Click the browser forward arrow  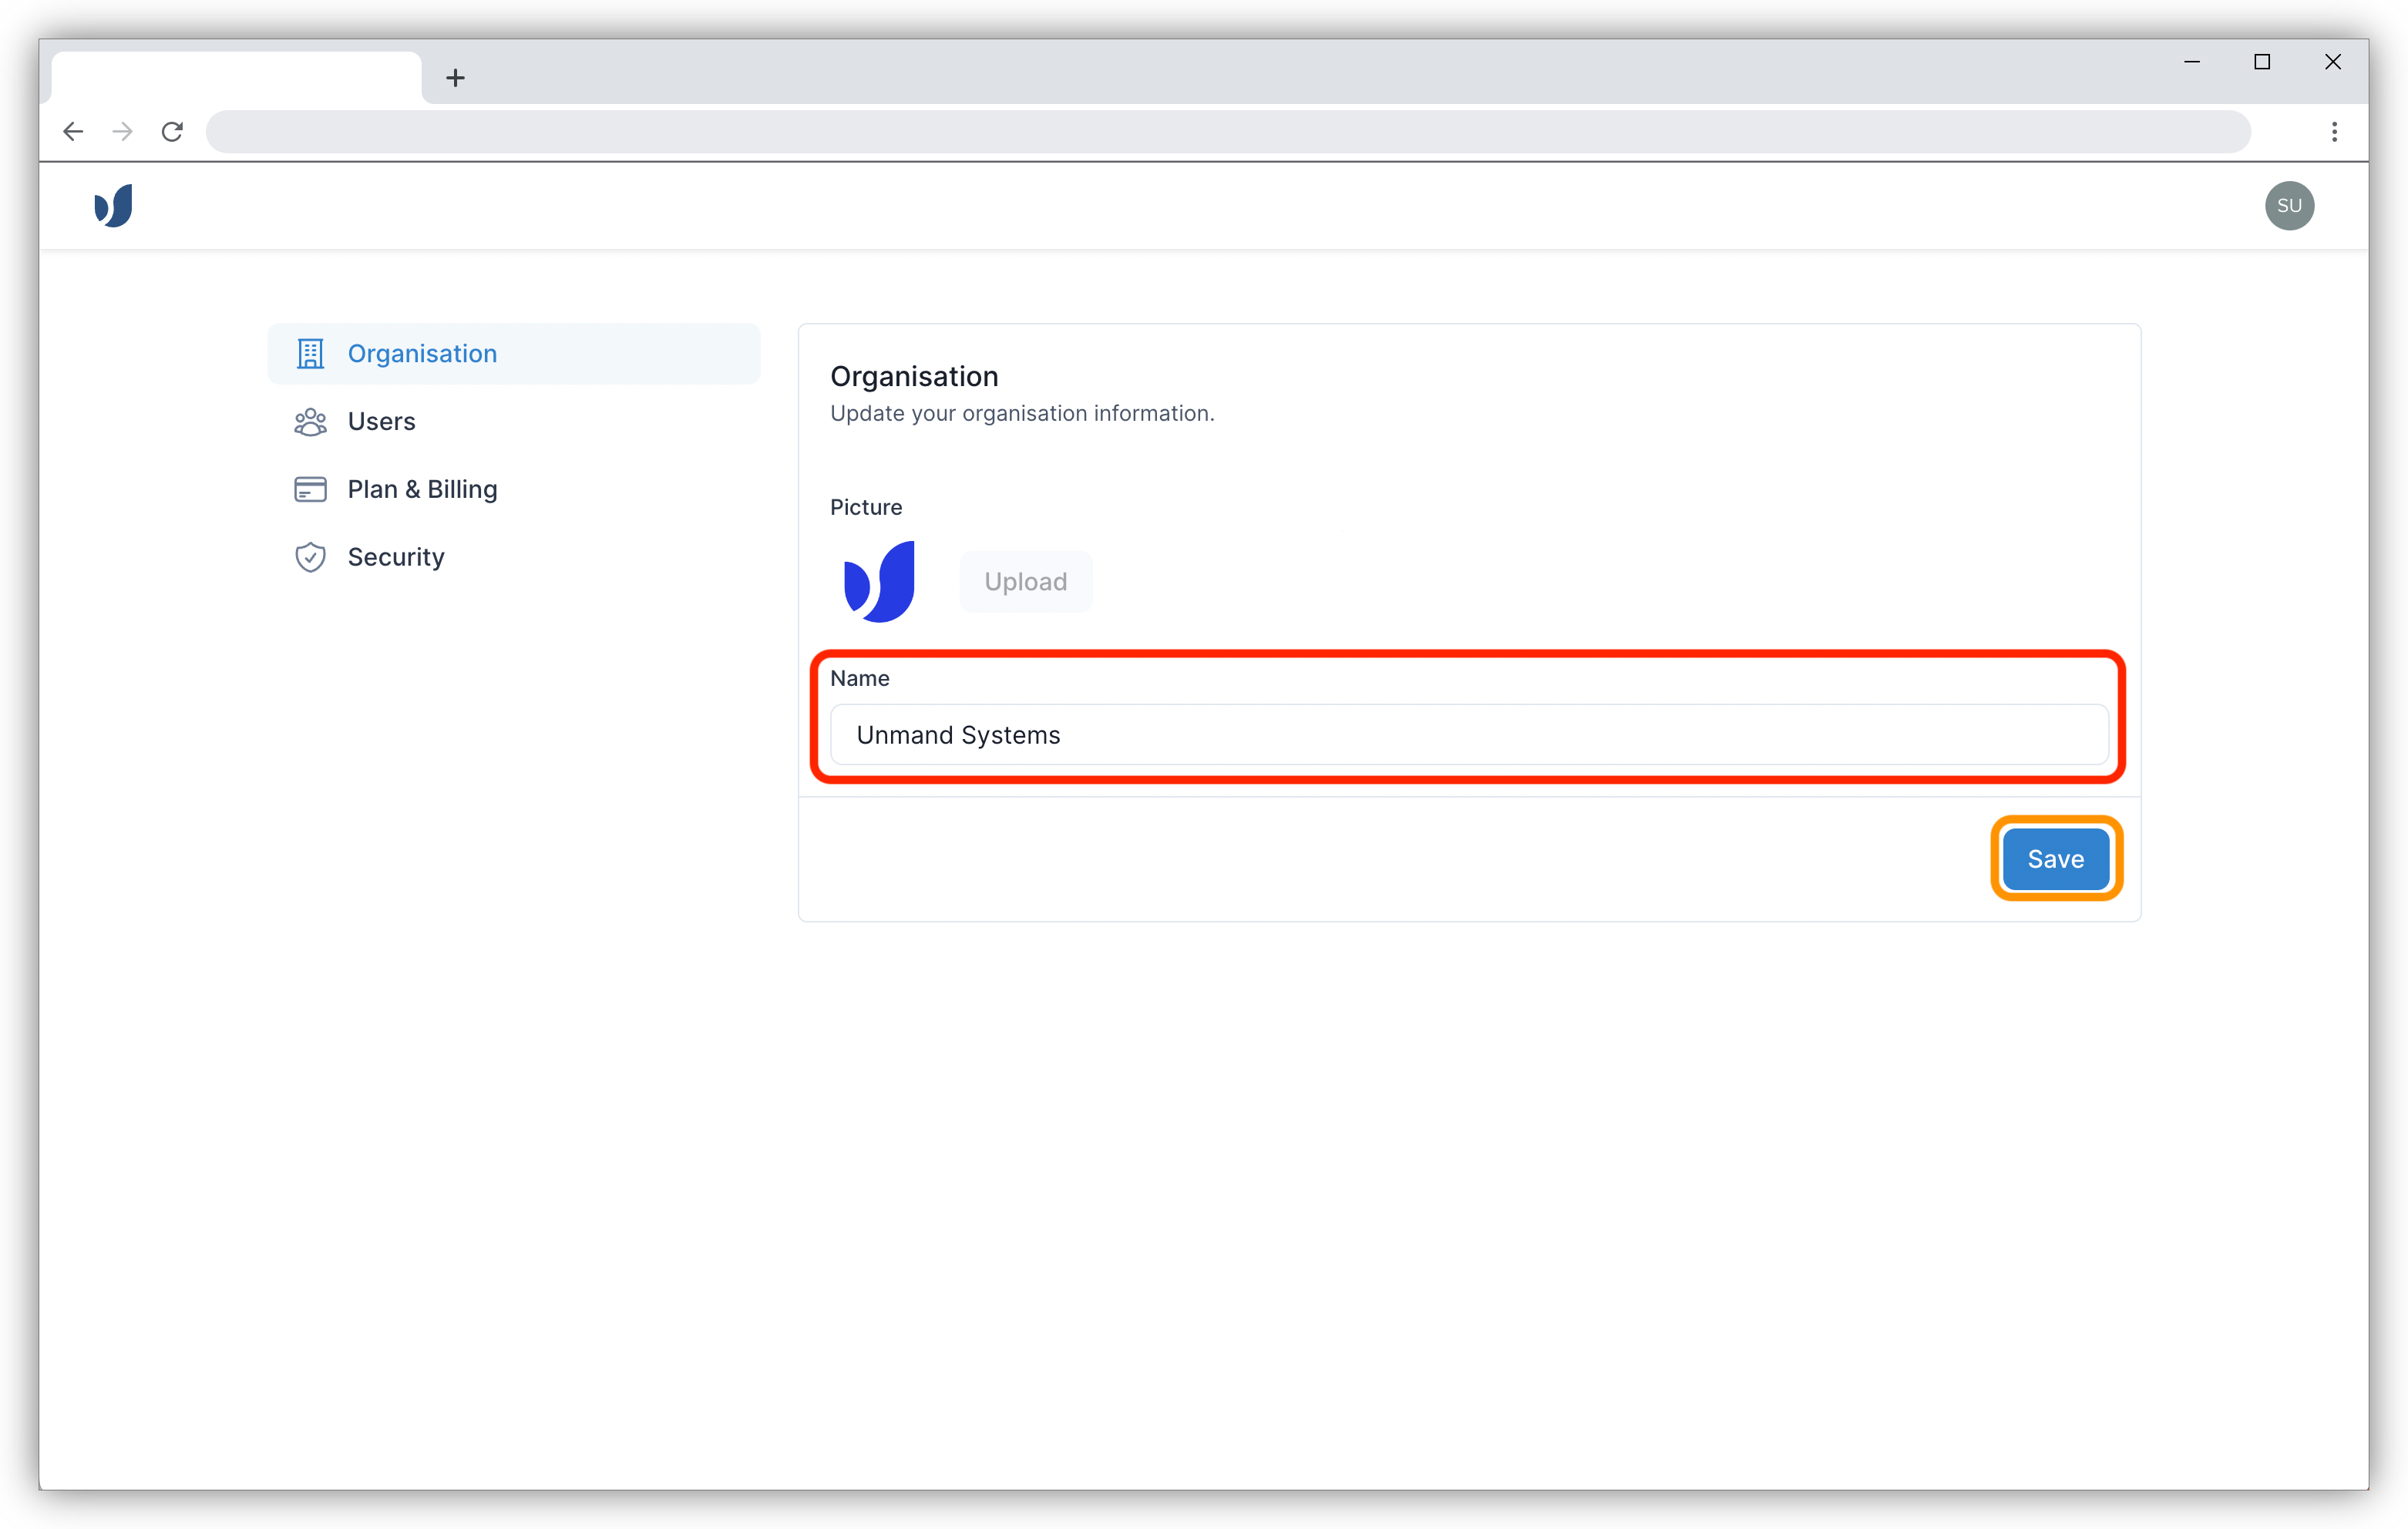click(123, 132)
